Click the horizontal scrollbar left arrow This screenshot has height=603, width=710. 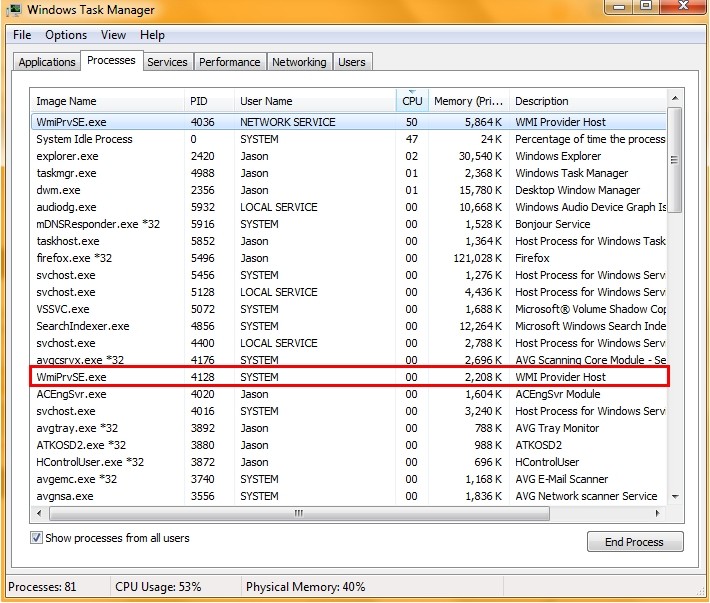click(x=39, y=513)
